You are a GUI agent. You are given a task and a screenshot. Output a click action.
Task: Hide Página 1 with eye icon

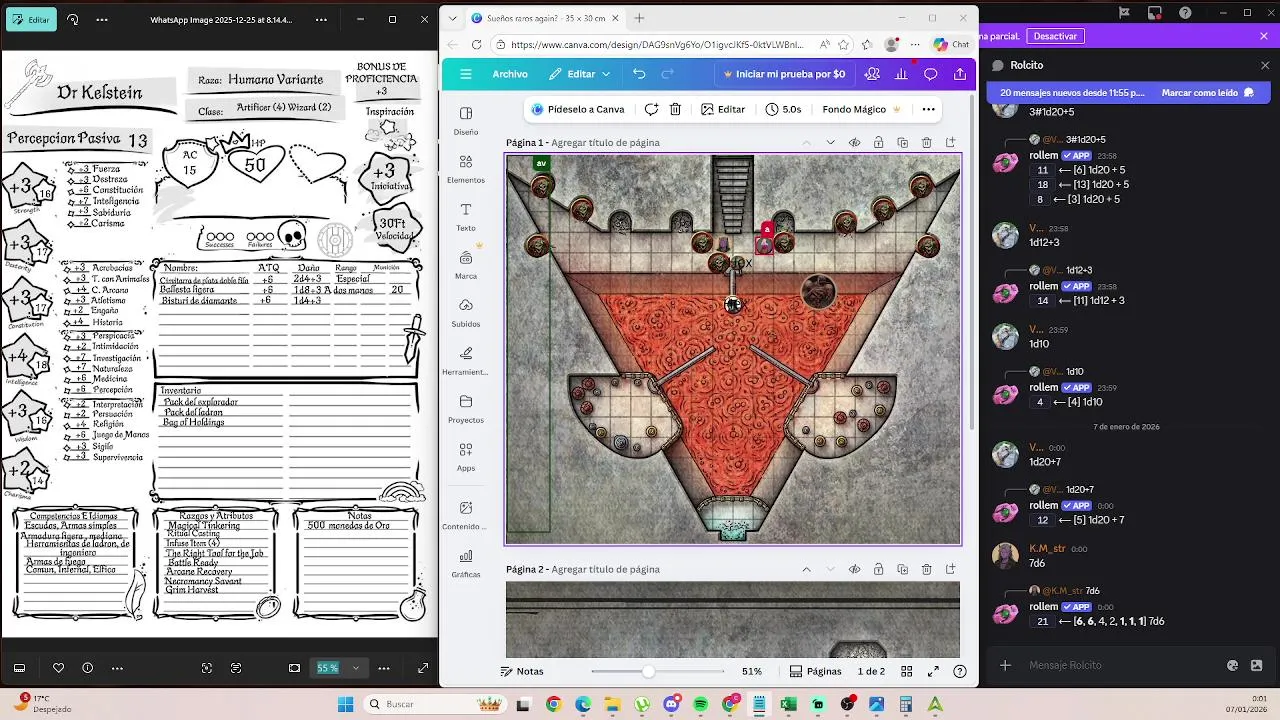tap(854, 143)
